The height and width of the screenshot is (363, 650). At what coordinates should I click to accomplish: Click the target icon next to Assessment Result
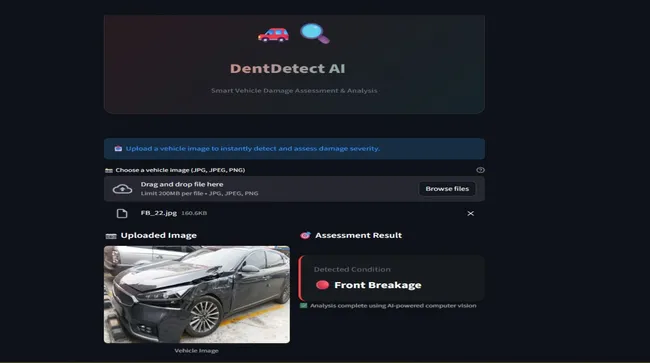point(305,235)
